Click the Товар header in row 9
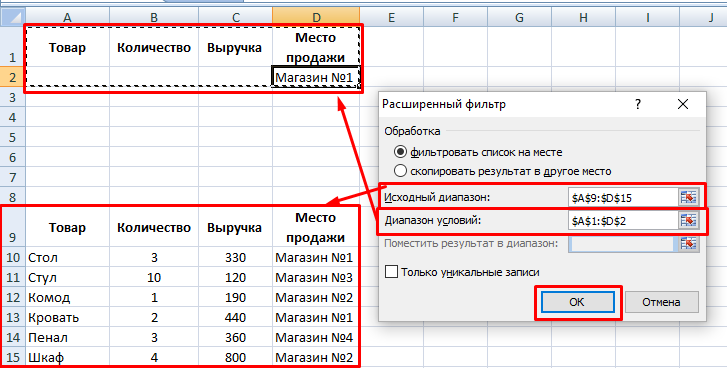The width and height of the screenshot is (727, 368). click(x=67, y=228)
